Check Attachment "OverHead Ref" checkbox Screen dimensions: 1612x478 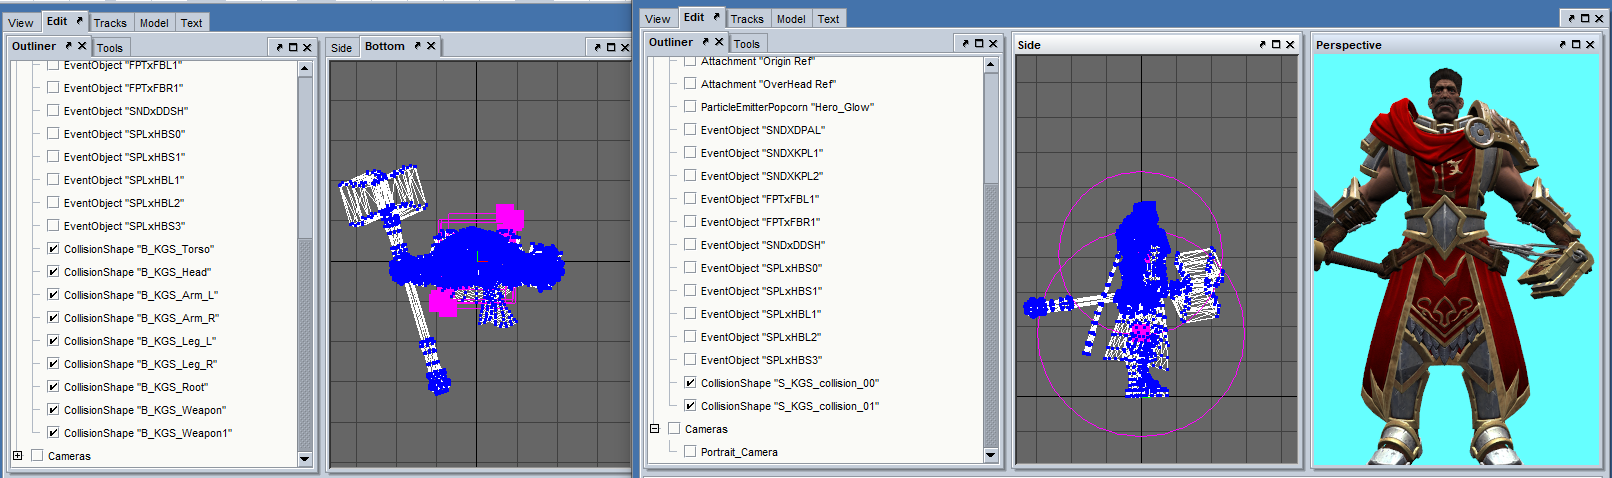point(690,84)
